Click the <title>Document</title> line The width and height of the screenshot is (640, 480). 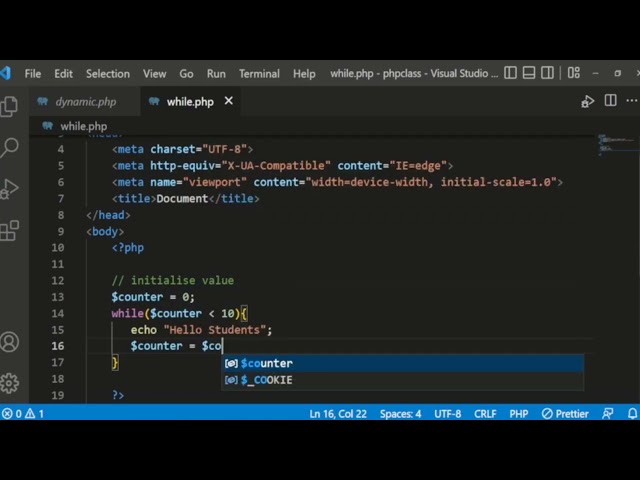click(x=185, y=199)
